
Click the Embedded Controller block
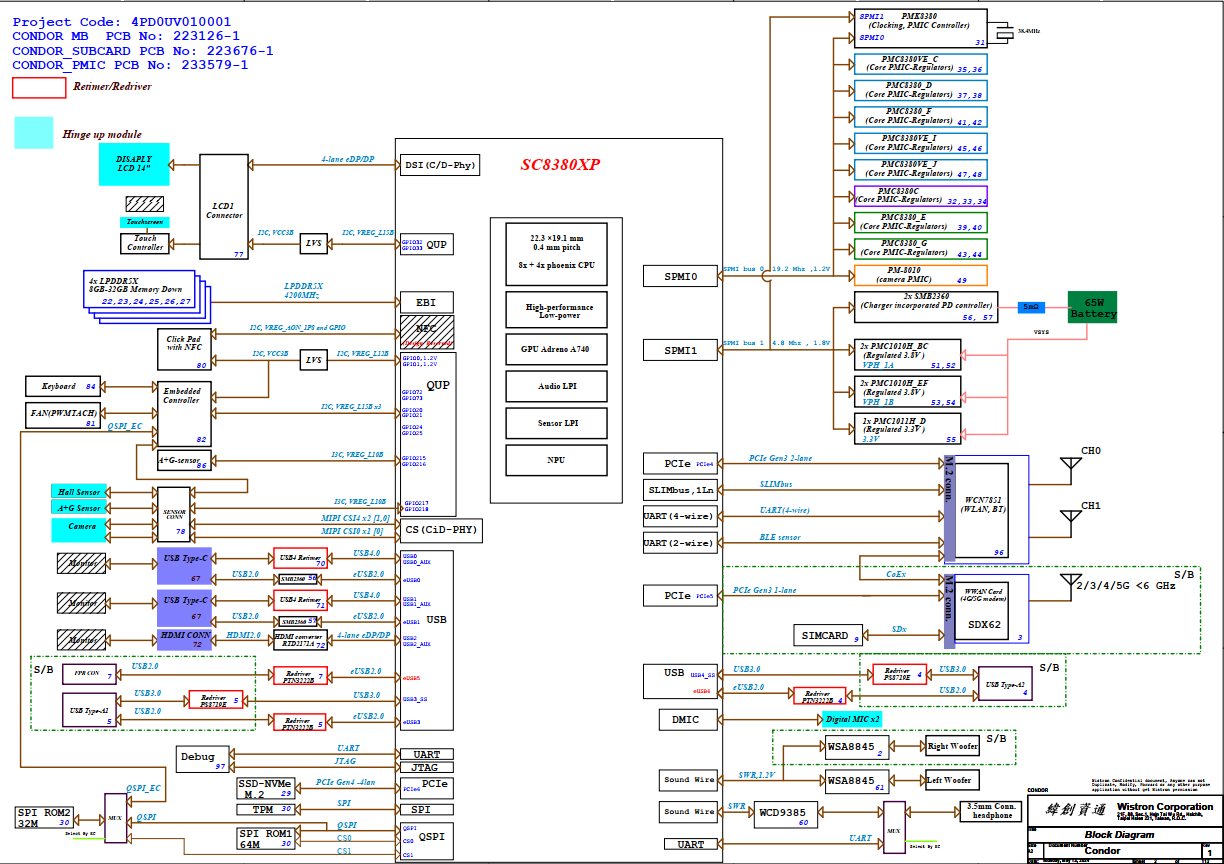(x=184, y=413)
